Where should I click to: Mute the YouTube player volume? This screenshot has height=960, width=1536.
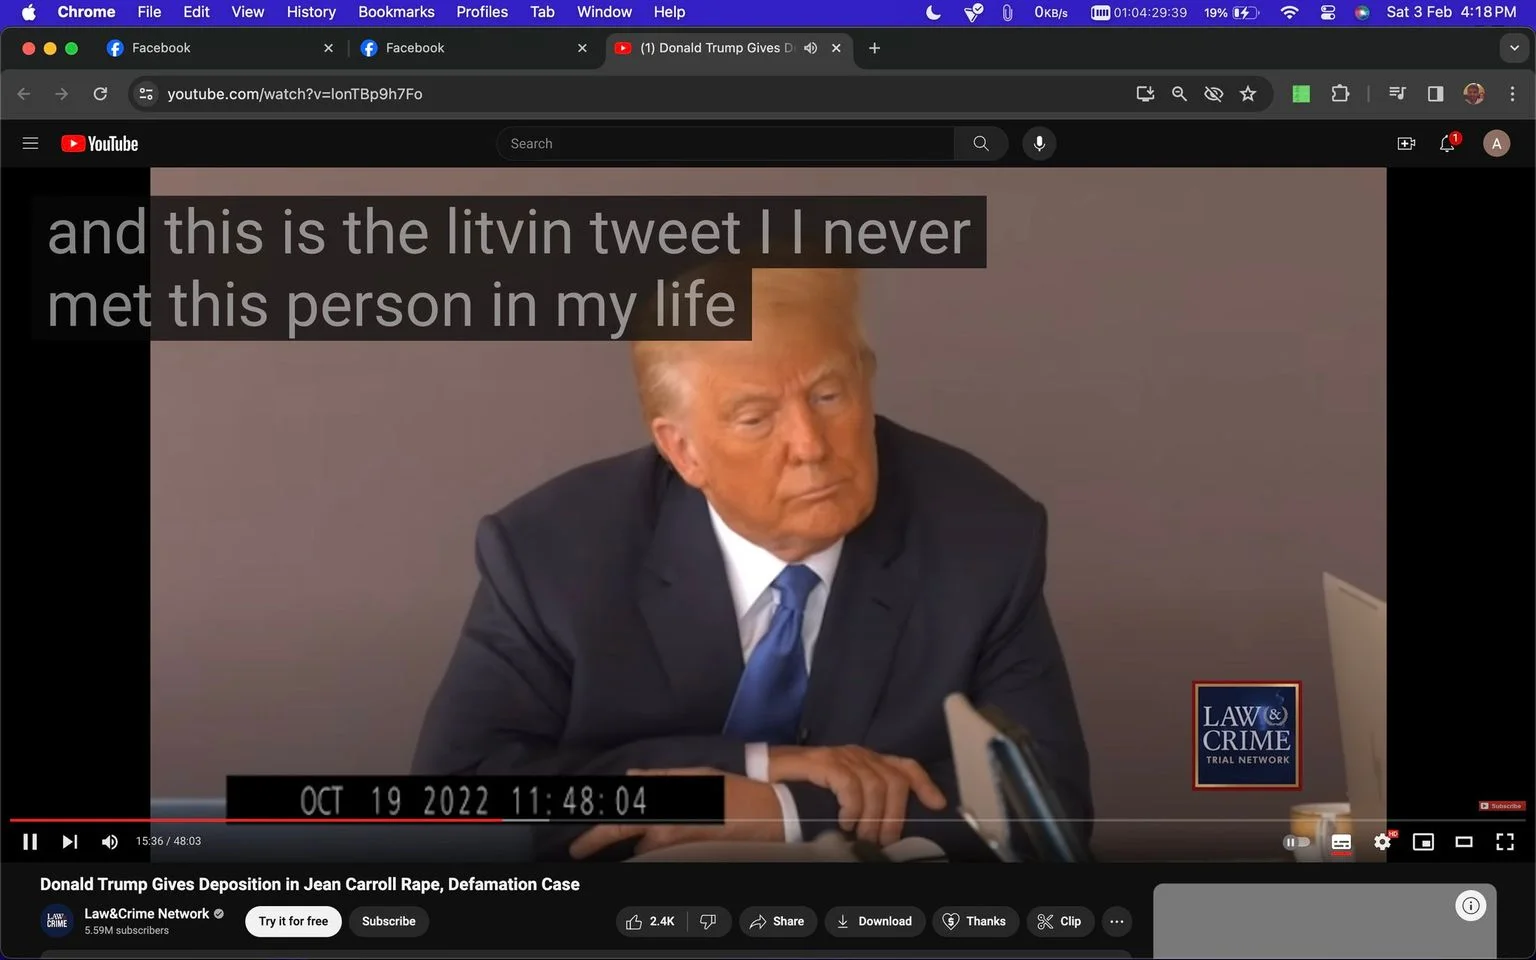coord(110,842)
